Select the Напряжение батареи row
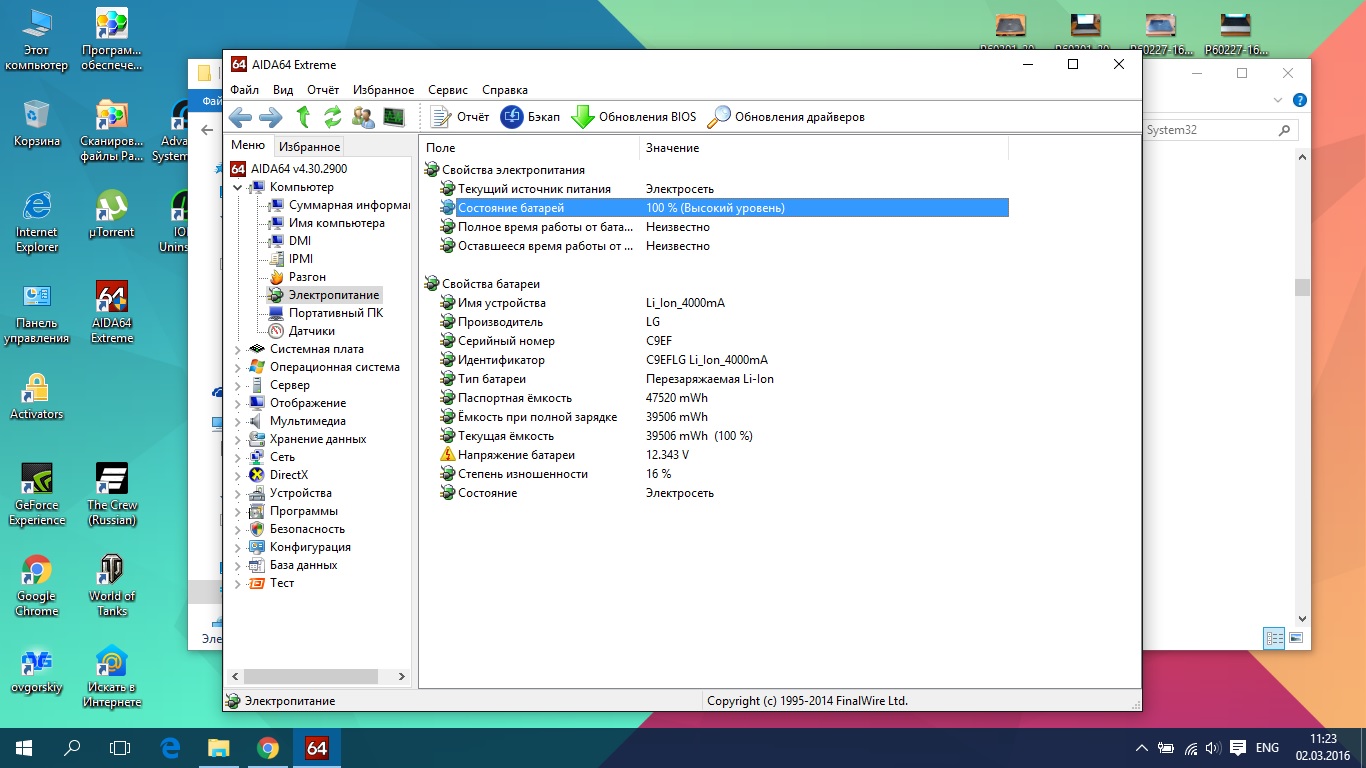The height and width of the screenshot is (768, 1366). click(723, 455)
